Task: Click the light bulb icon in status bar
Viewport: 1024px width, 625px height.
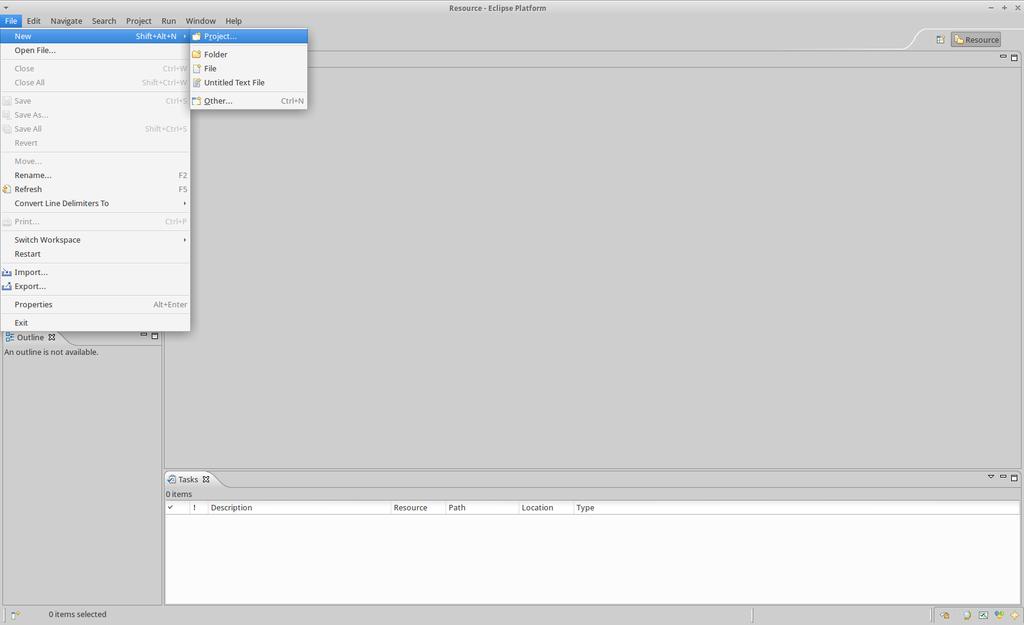Action: (x=967, y=615)
